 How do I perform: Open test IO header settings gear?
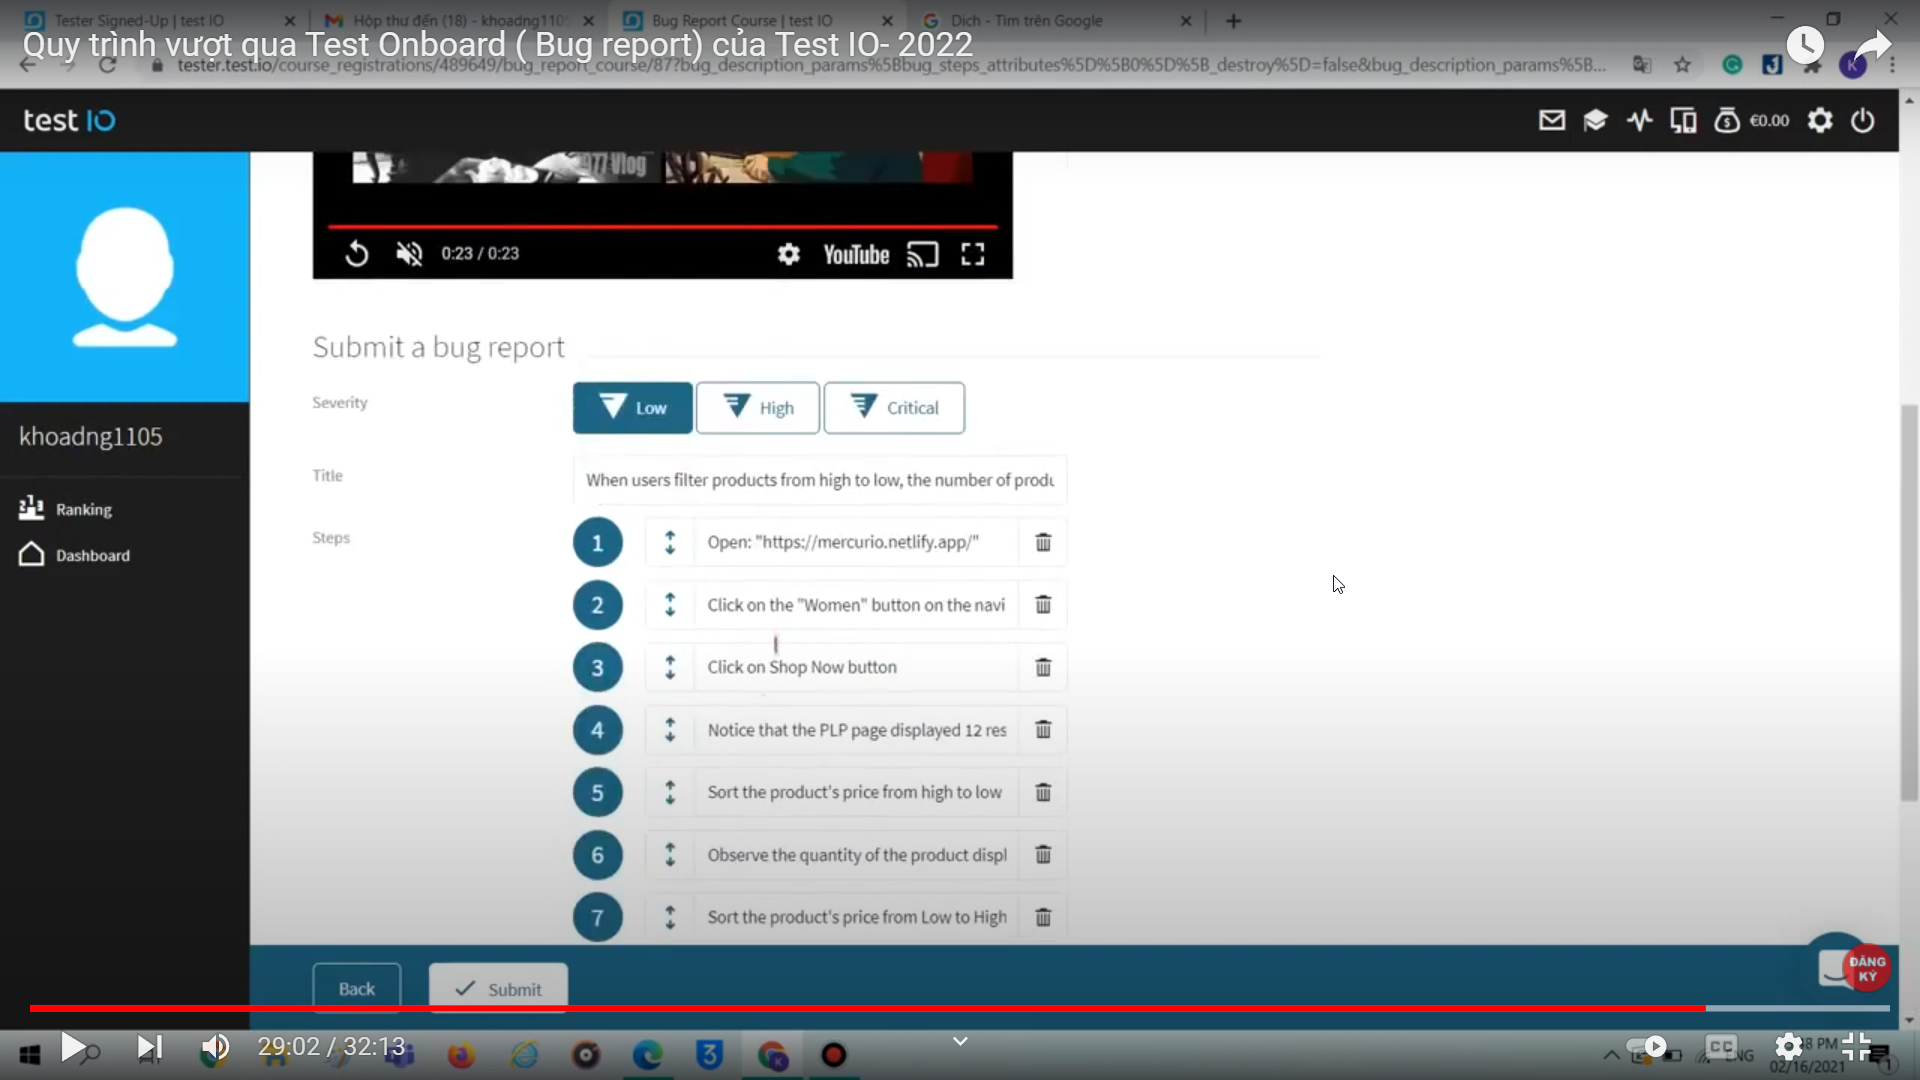click(x=1820, y=121)
